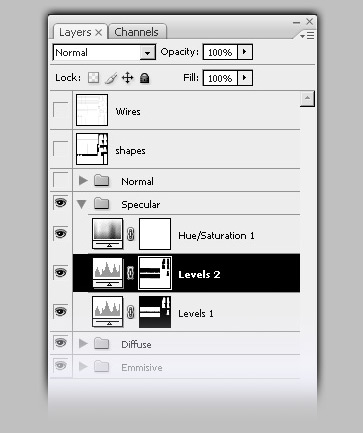
Task: Open the Layers panel flyout menu
Action: coord(307,35)
